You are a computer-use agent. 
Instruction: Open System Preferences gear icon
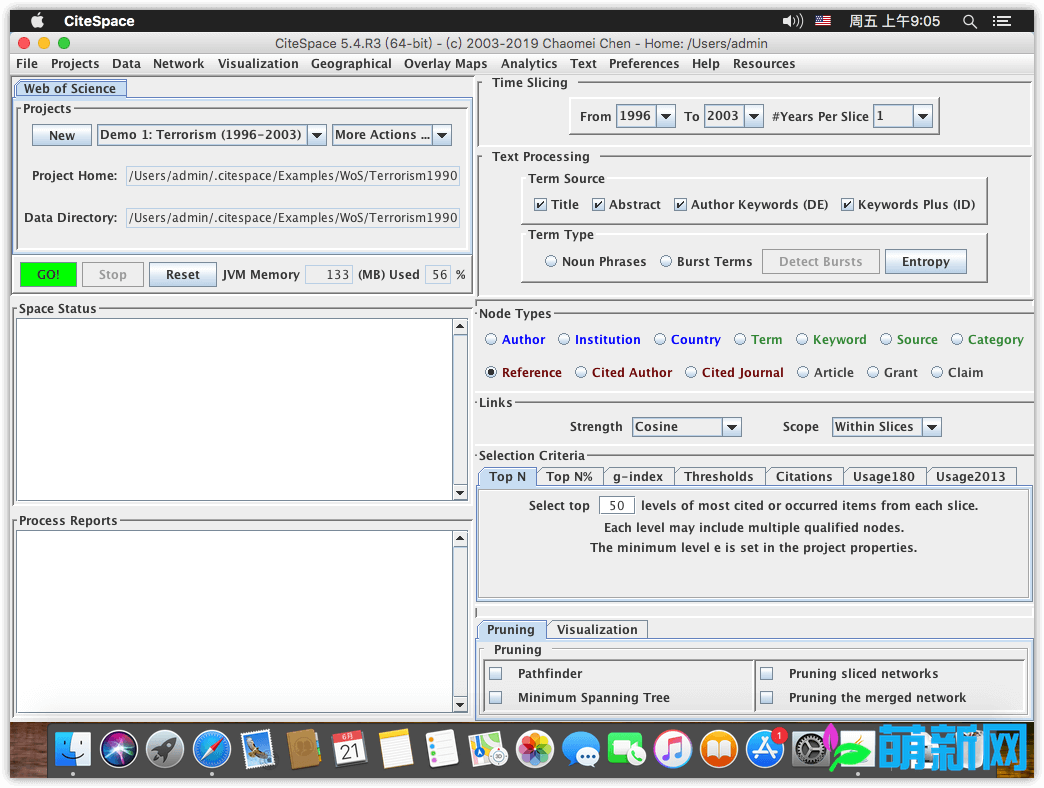(x=810, y=749)
